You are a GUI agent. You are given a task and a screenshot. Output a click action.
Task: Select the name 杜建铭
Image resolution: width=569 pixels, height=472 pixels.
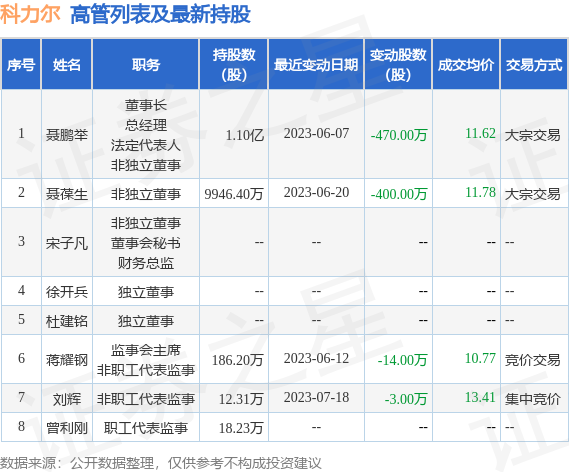(67, 321)
